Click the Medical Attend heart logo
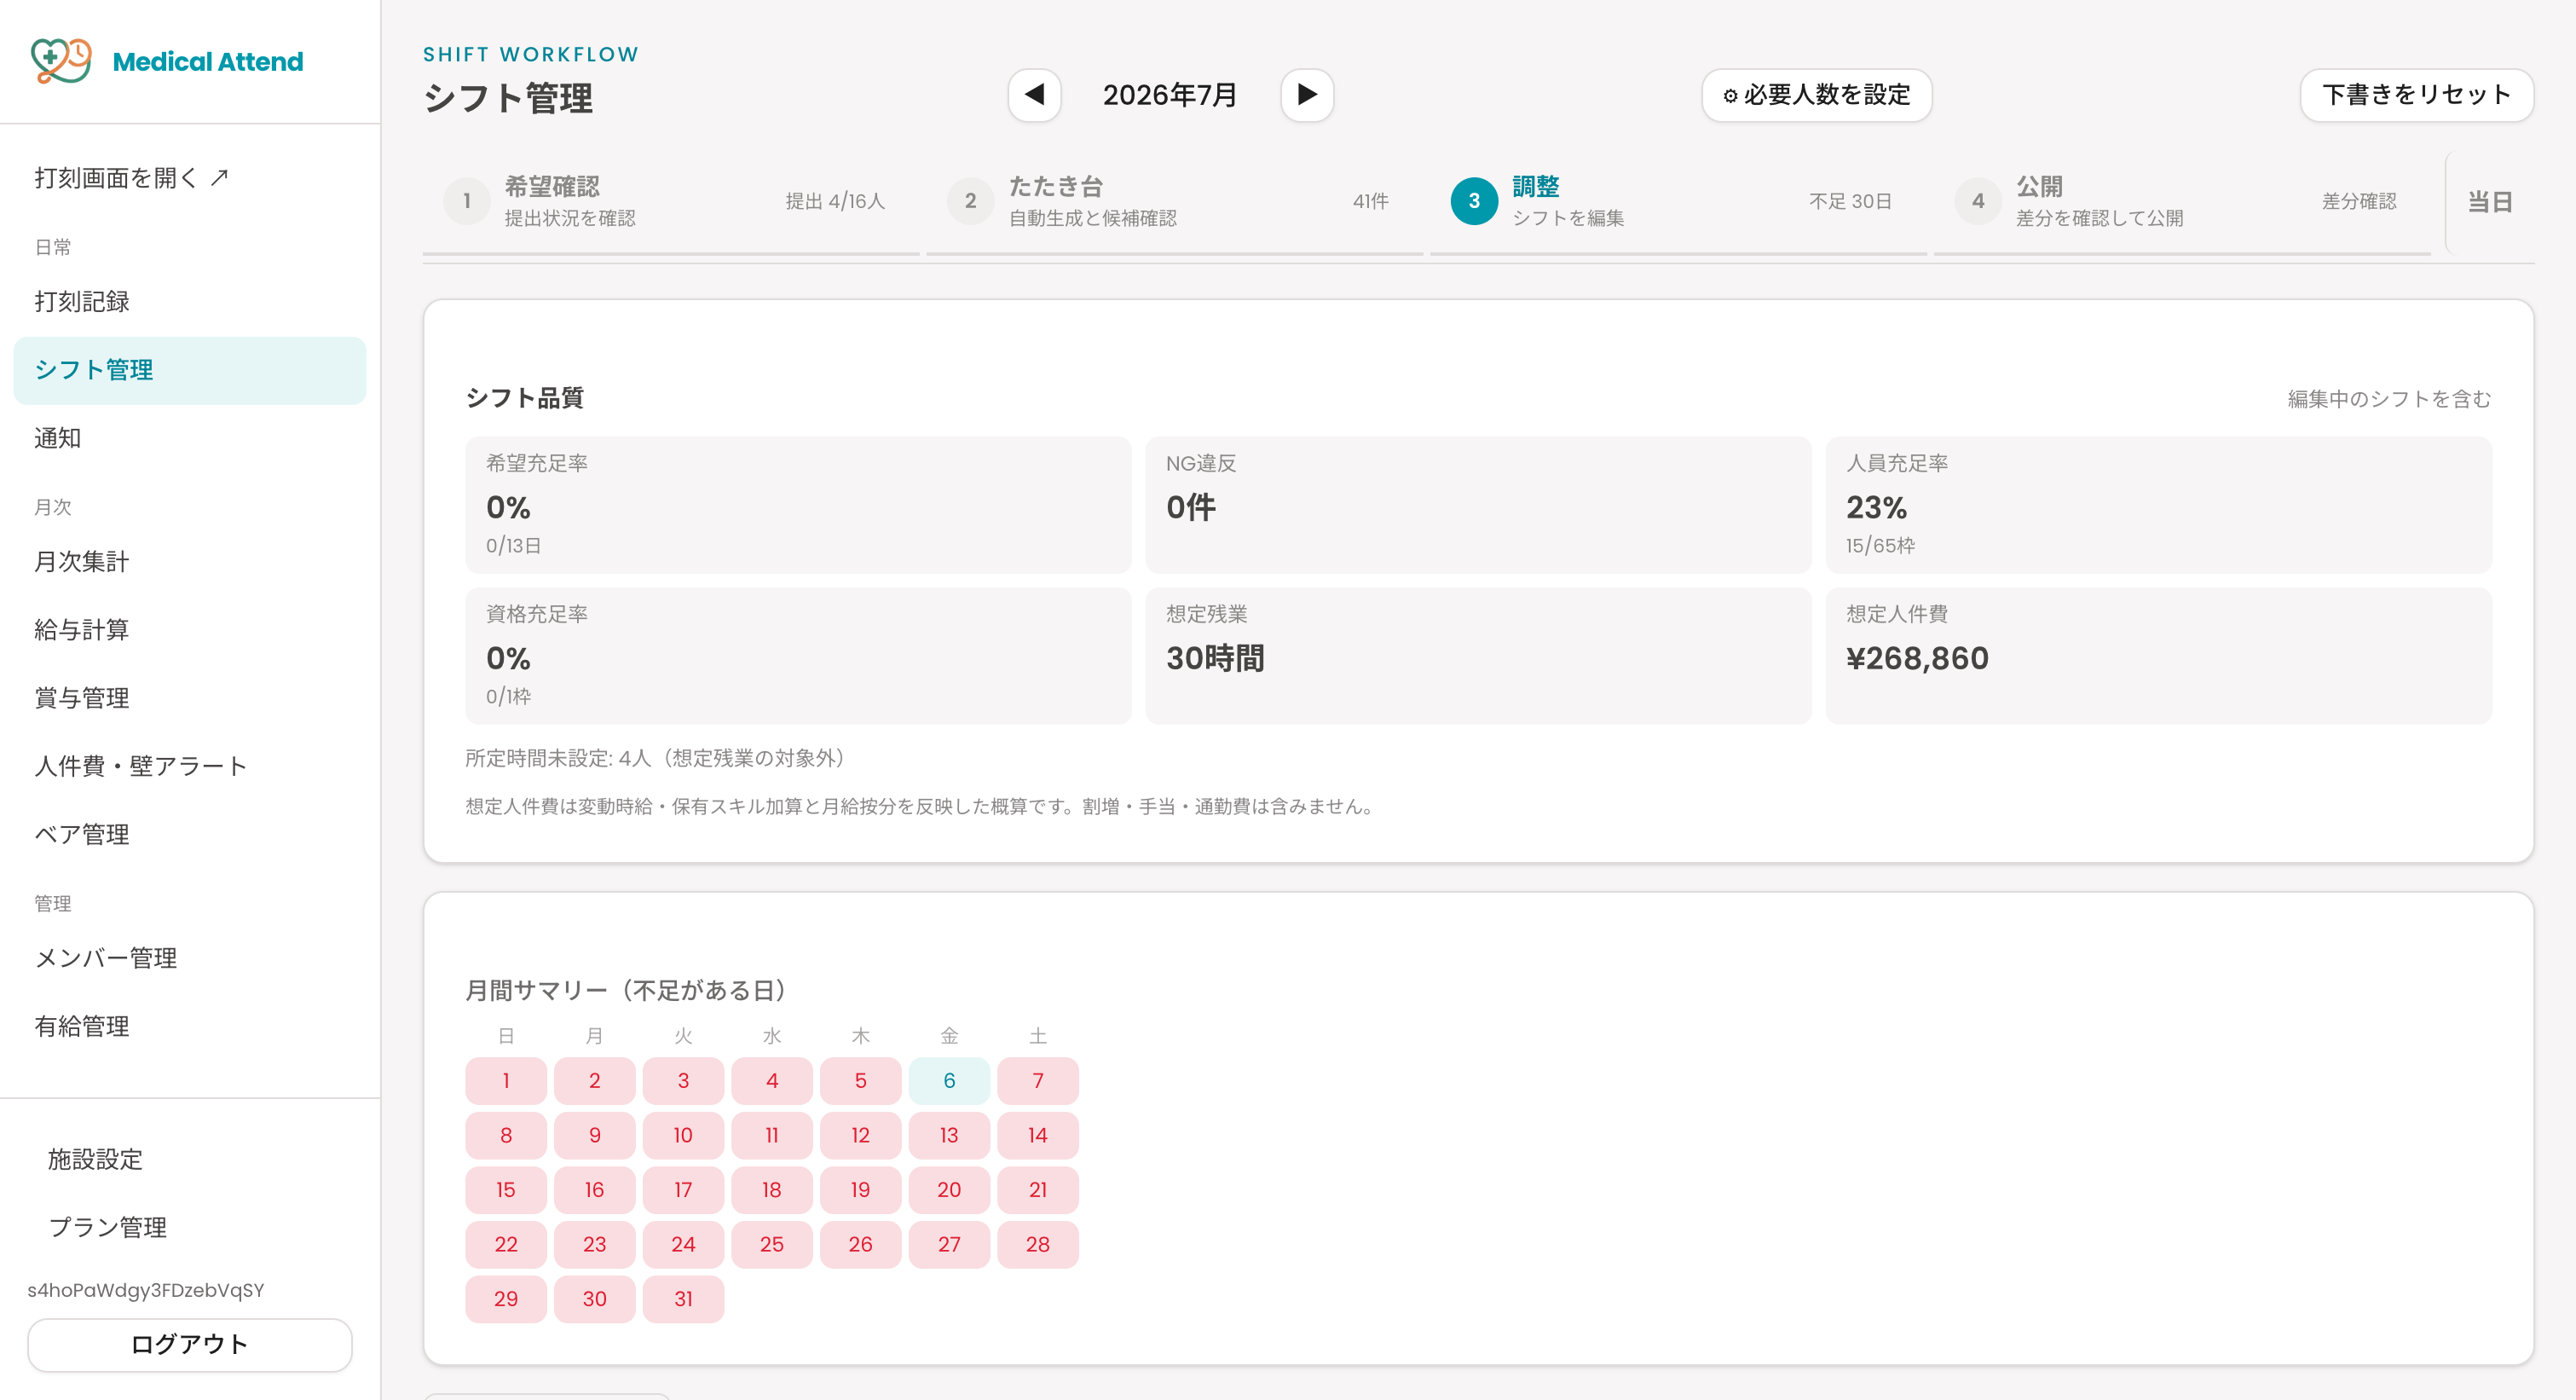2576x1400 pixels. 61,61
